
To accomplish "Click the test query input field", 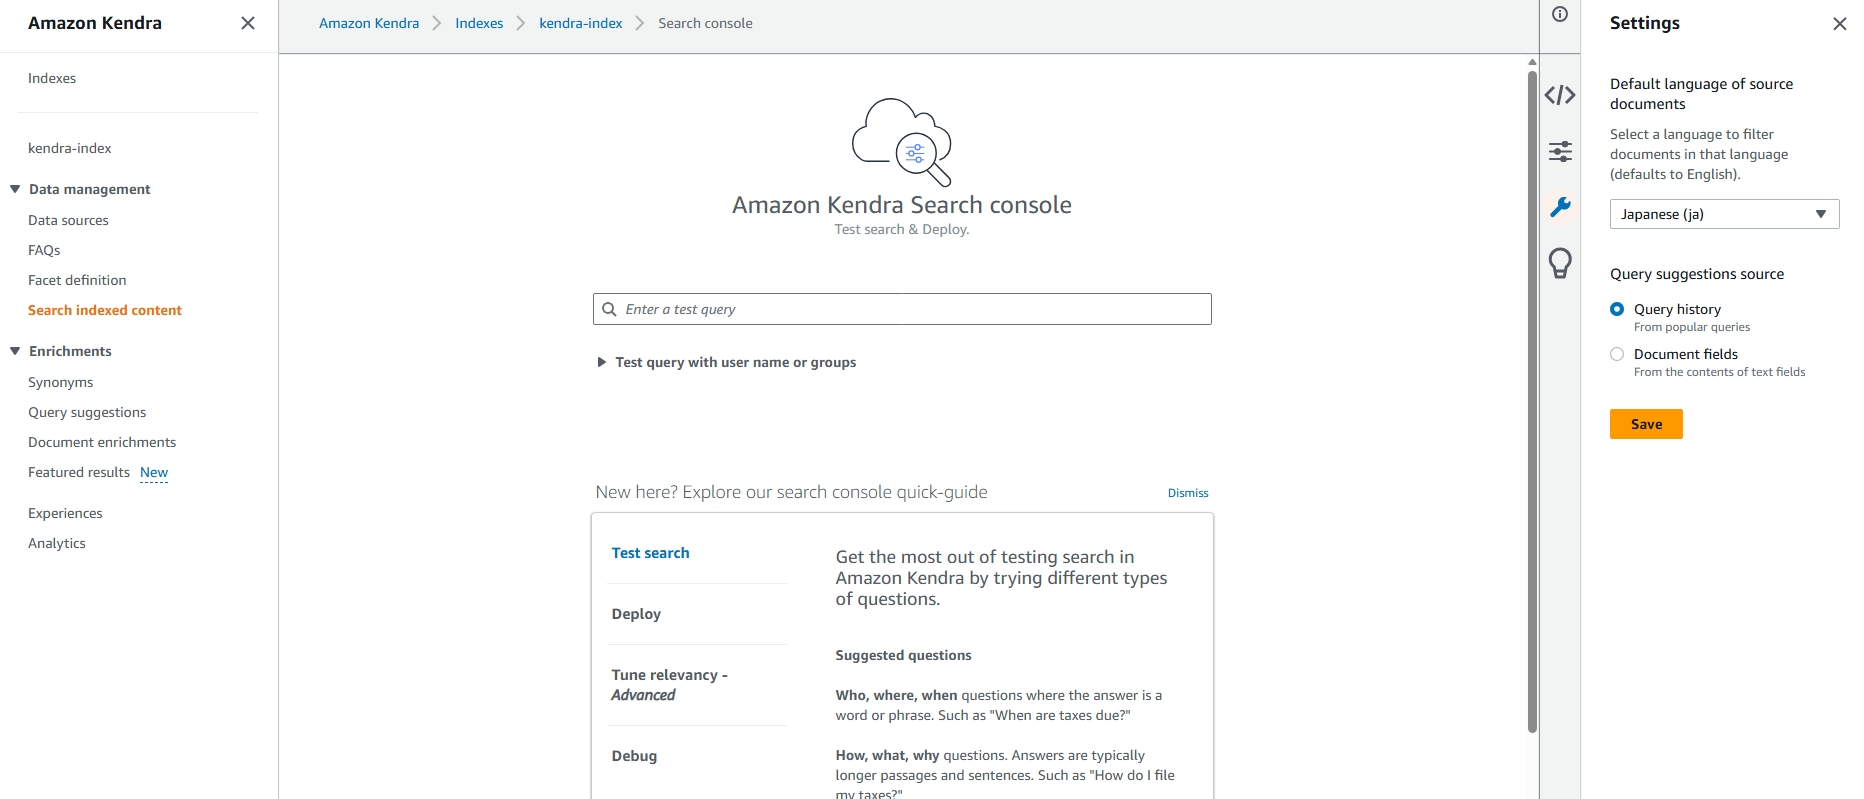I will click(x=910, y=309).
